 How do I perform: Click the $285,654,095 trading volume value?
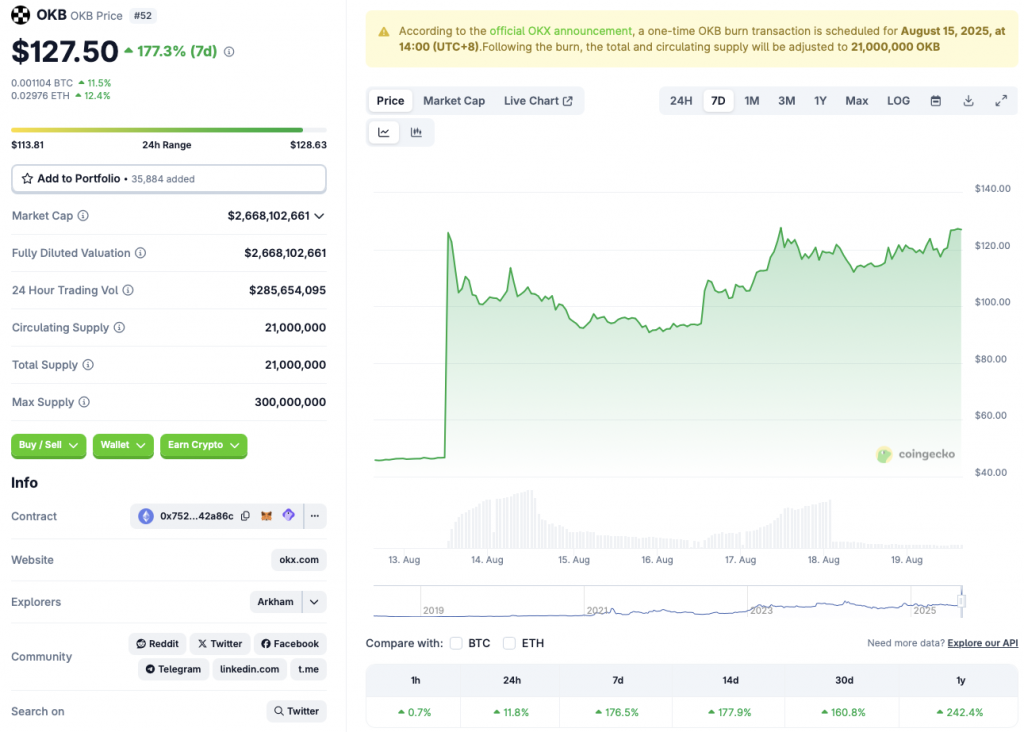pos(287,290)
